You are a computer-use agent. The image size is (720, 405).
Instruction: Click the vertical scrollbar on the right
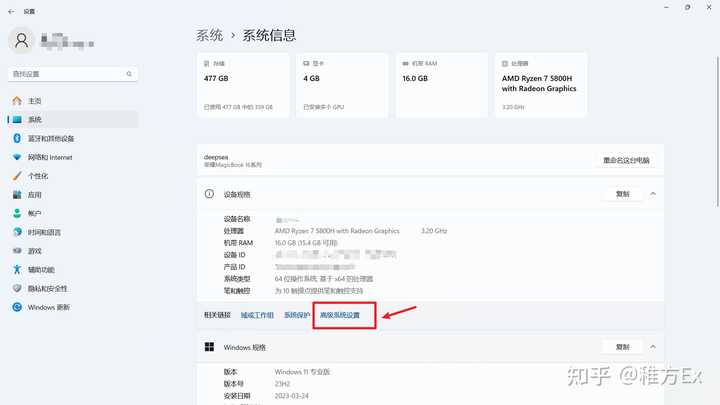[x=717, y=132]
